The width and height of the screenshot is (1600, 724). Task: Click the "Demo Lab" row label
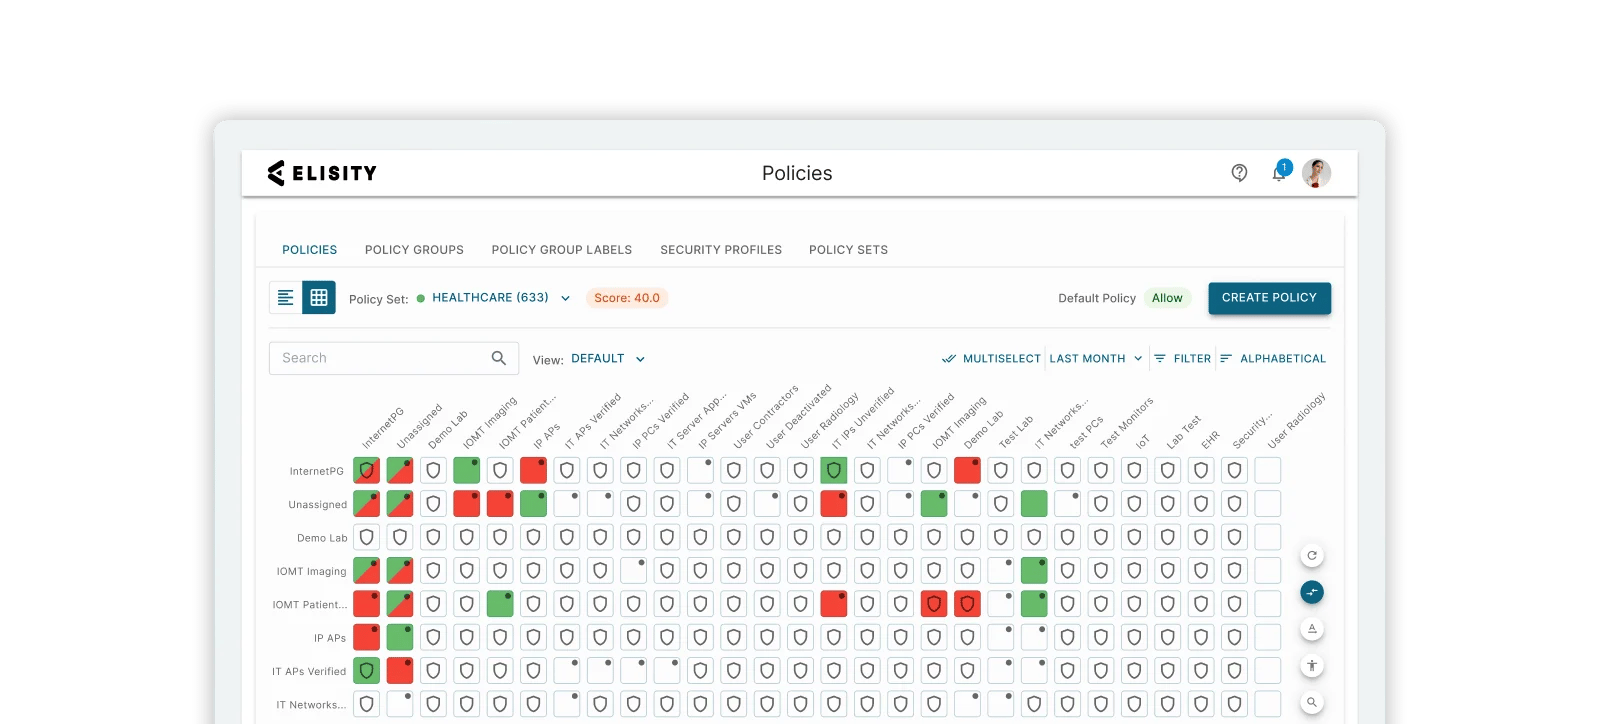click(x=322, y=538)
